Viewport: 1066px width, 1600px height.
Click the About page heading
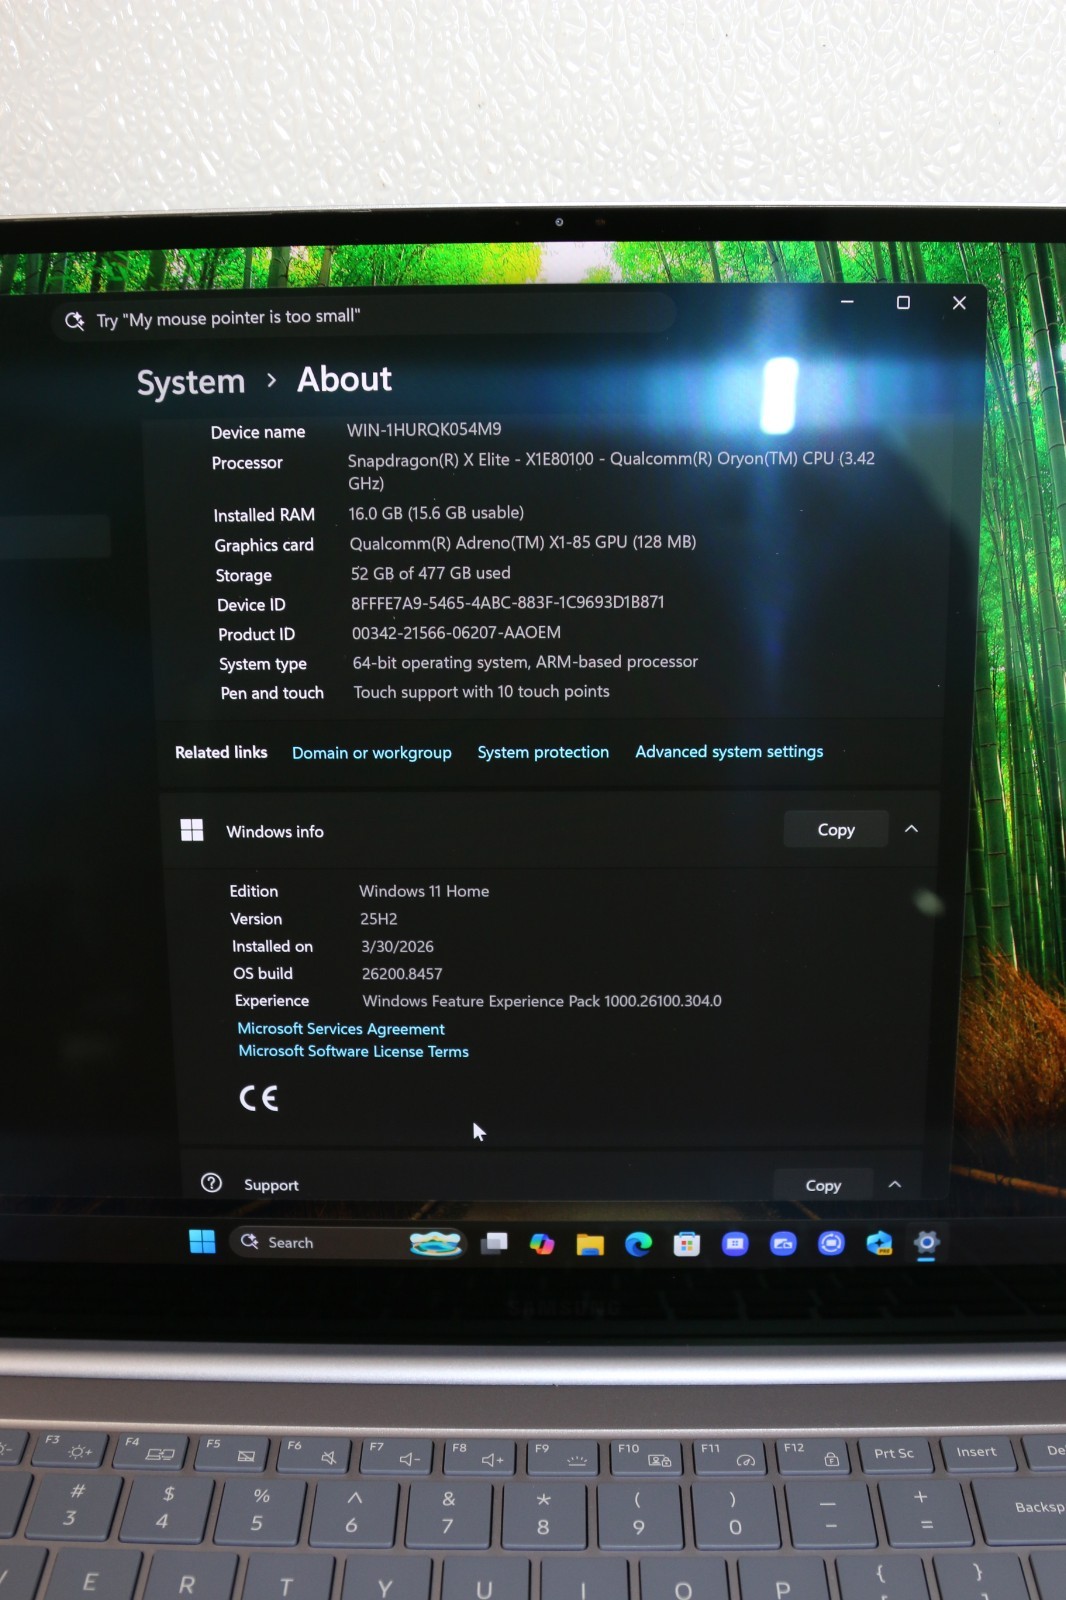[x=345, y=379]
